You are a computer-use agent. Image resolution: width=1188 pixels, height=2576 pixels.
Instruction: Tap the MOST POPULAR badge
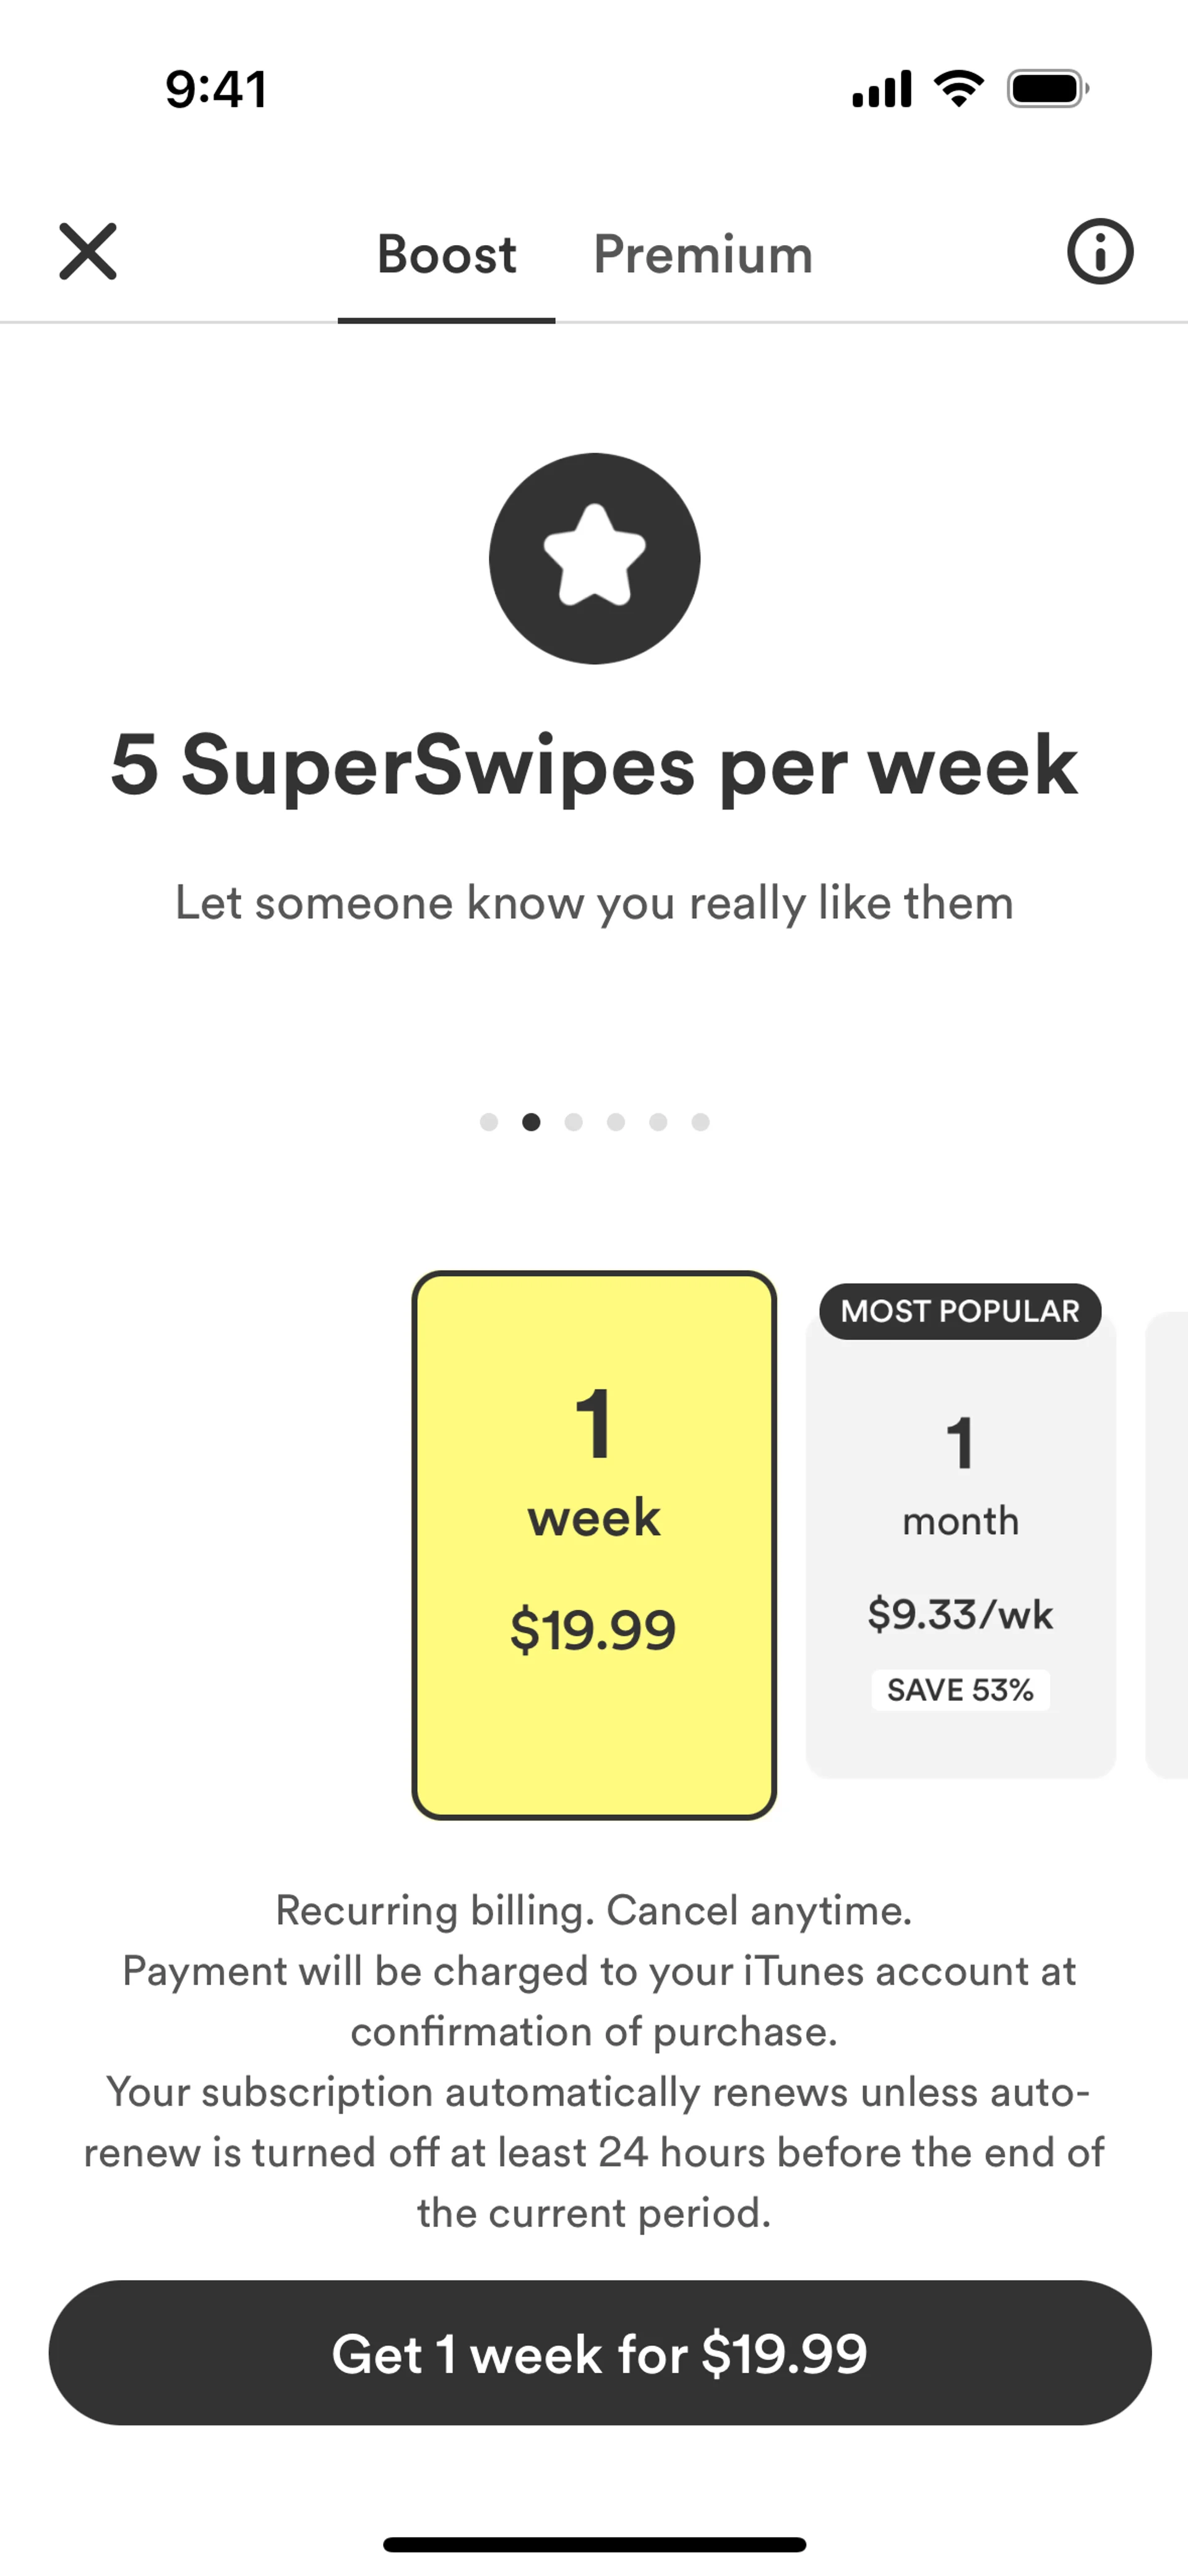(960, 1311)
